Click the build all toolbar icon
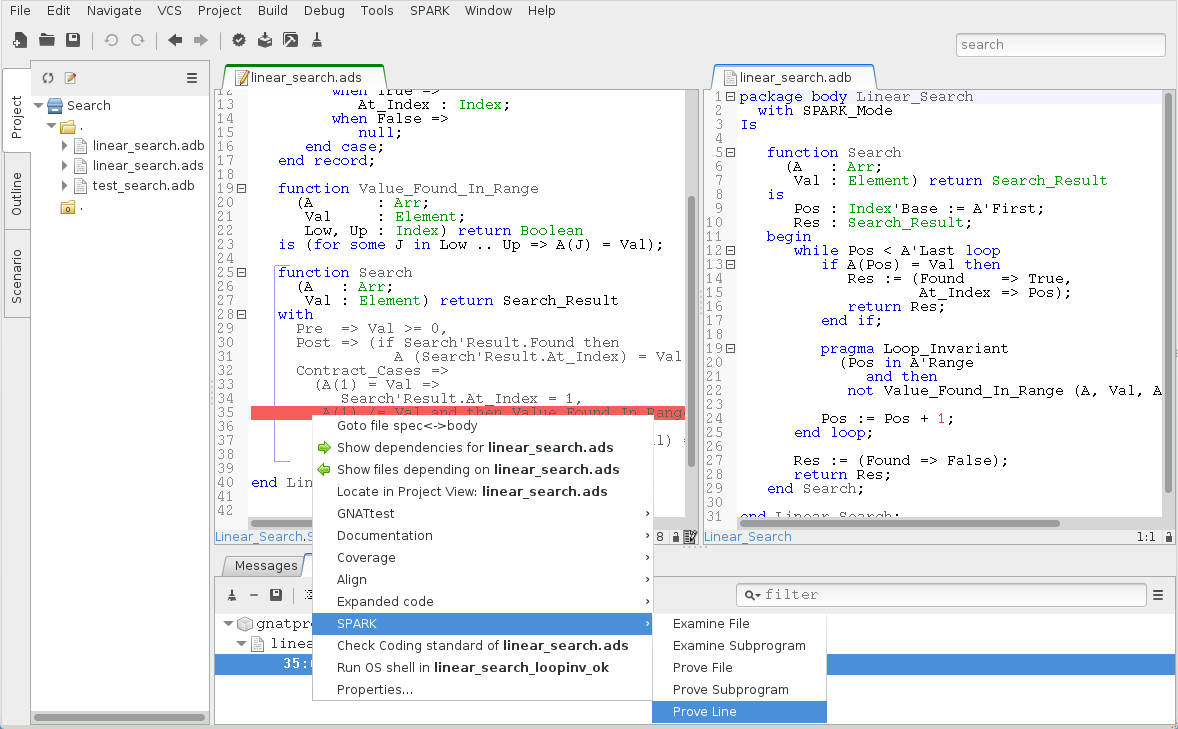Viewport: 1178px width, 729px height. point(264,40)
